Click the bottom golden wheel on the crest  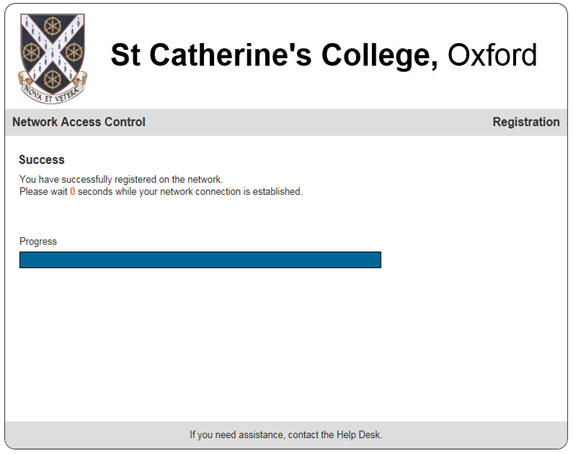tap(53, 79)
